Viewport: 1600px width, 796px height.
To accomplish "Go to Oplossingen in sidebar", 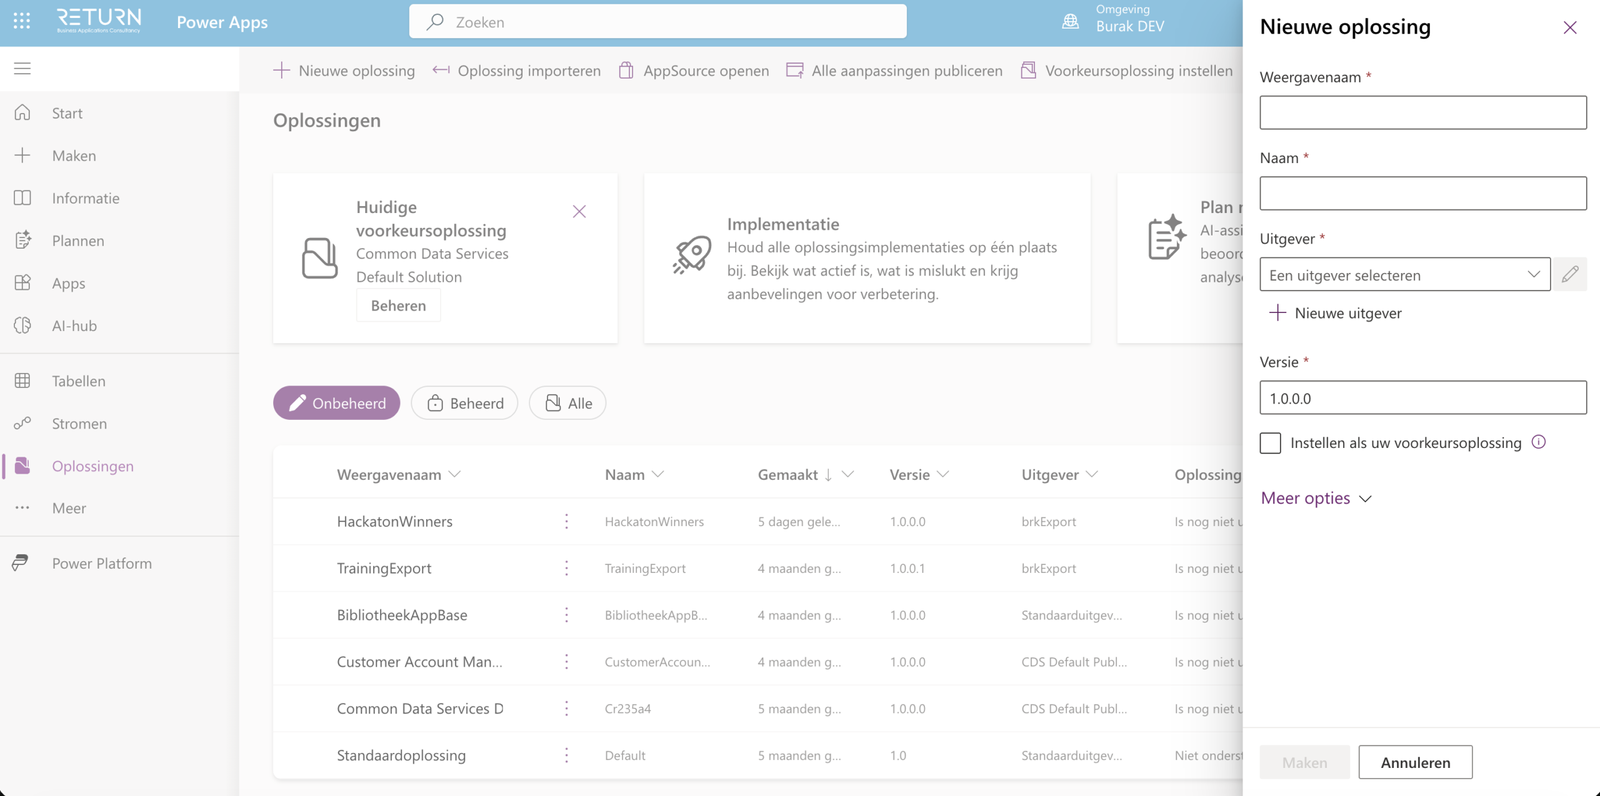I will pyautogui.click(x=120, y=466).
